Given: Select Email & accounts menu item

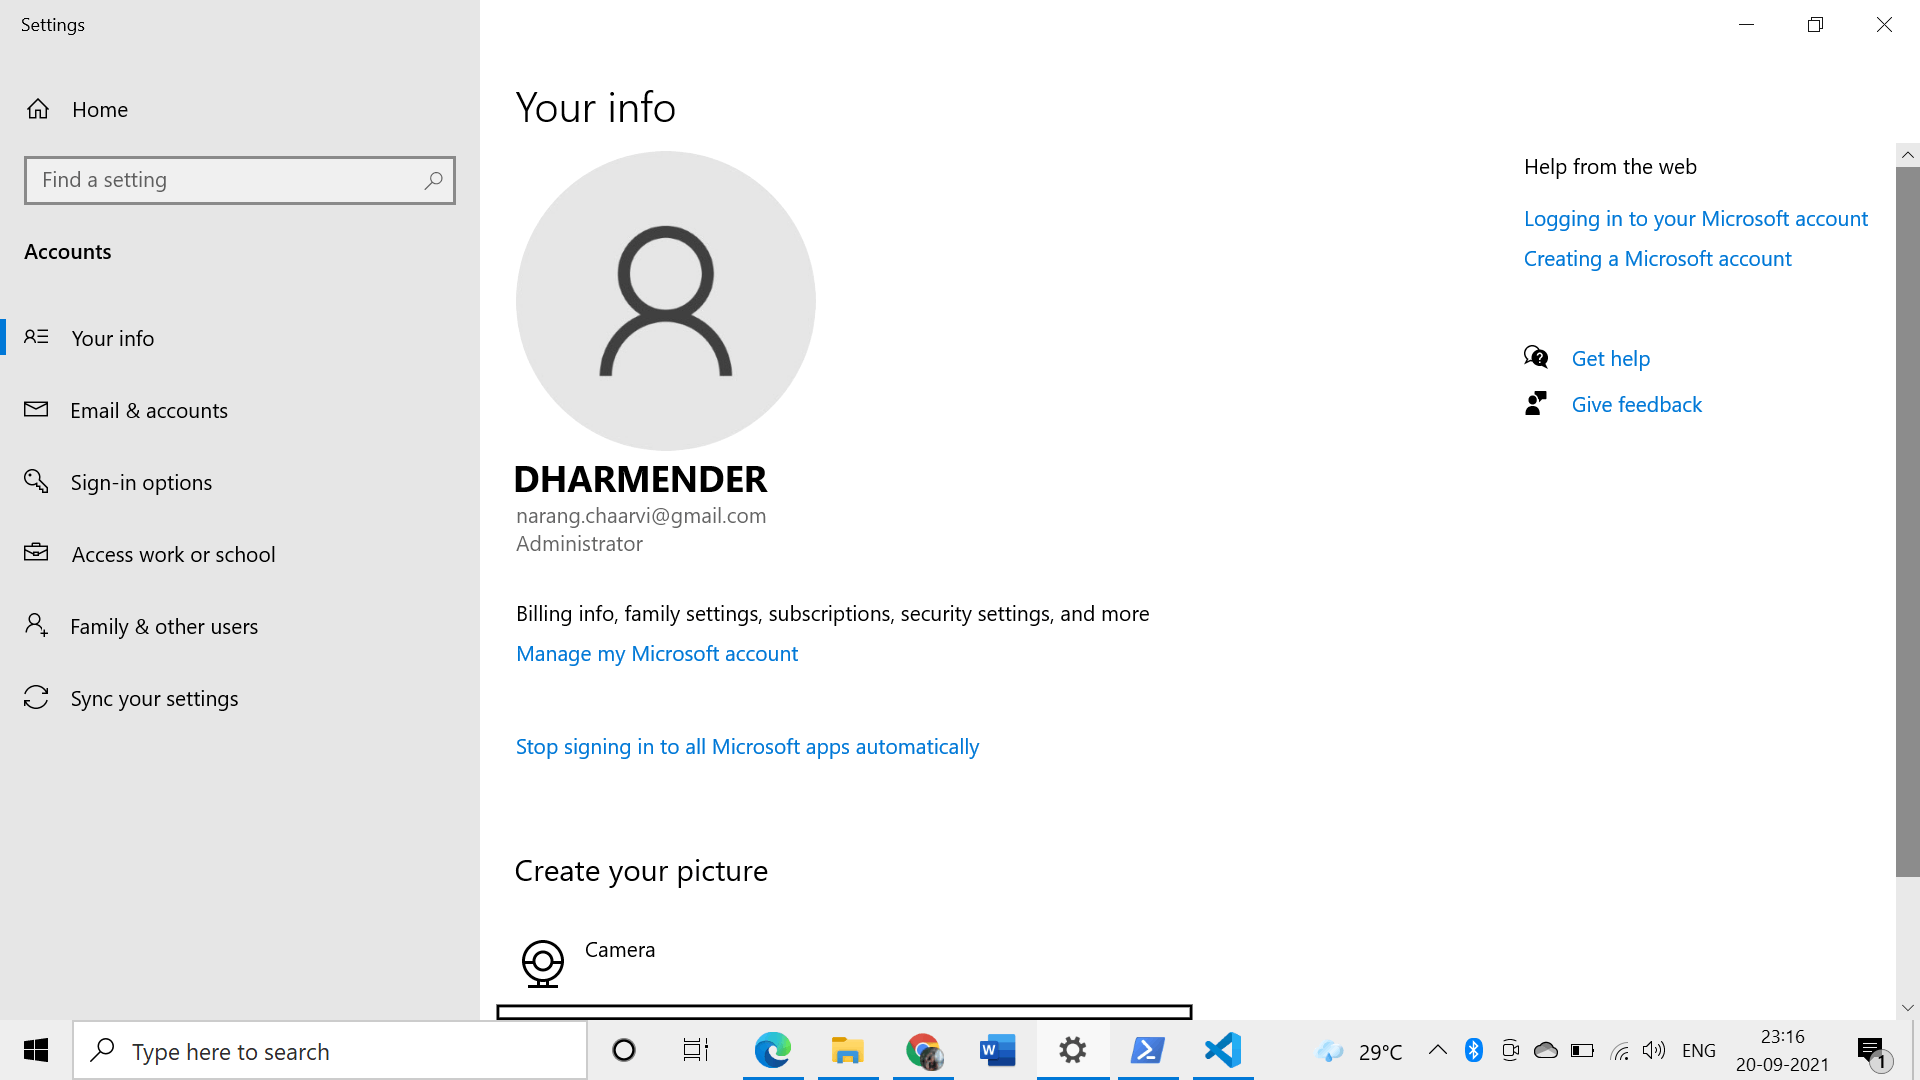Looking at the screenshot, I should tap(149, 410).
